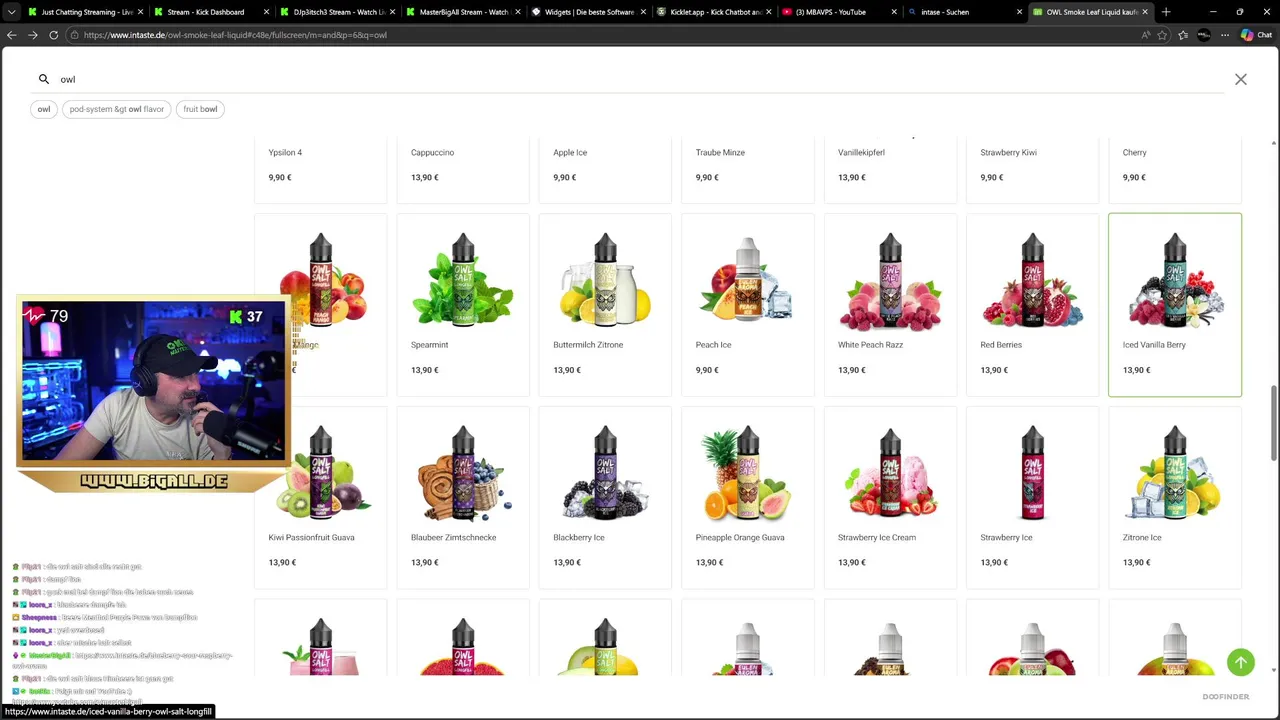Screen dimensions: 1280x720
Task: Open the Peach Ice product image
Action: (x=747, y=281)
